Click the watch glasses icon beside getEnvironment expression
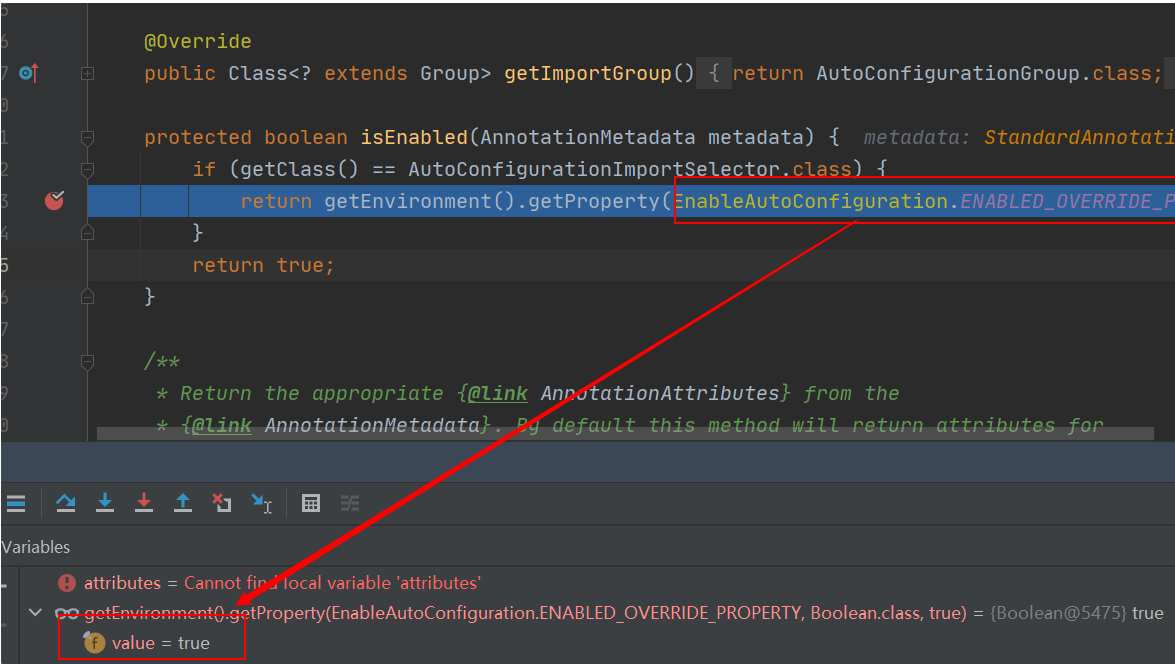The image size is (1175, 664). (67, 614)
